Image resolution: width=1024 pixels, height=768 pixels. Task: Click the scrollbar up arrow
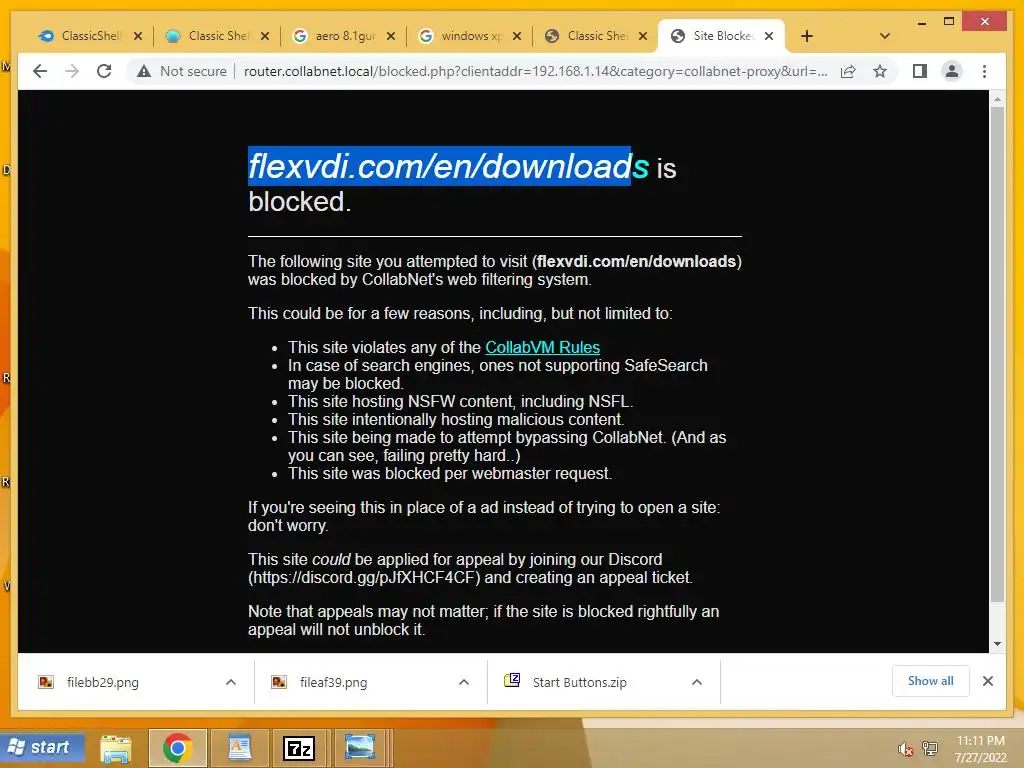pos(997,99)
